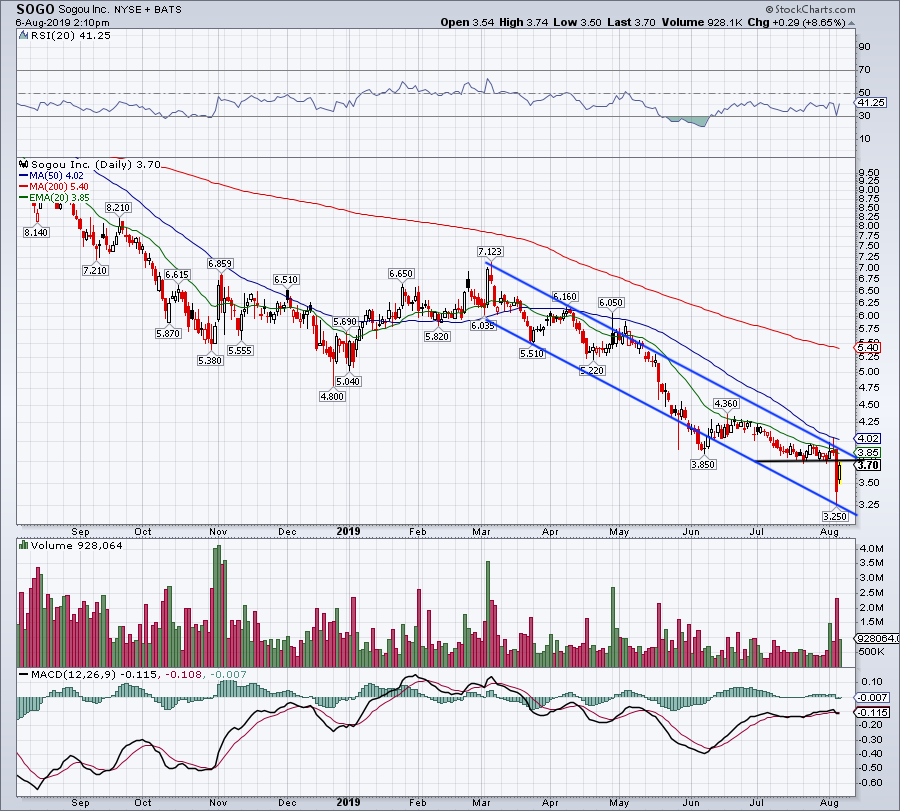Click the 7.123 March peak label
The width and height of the screenshot is (900, 811).
point(490,251)
